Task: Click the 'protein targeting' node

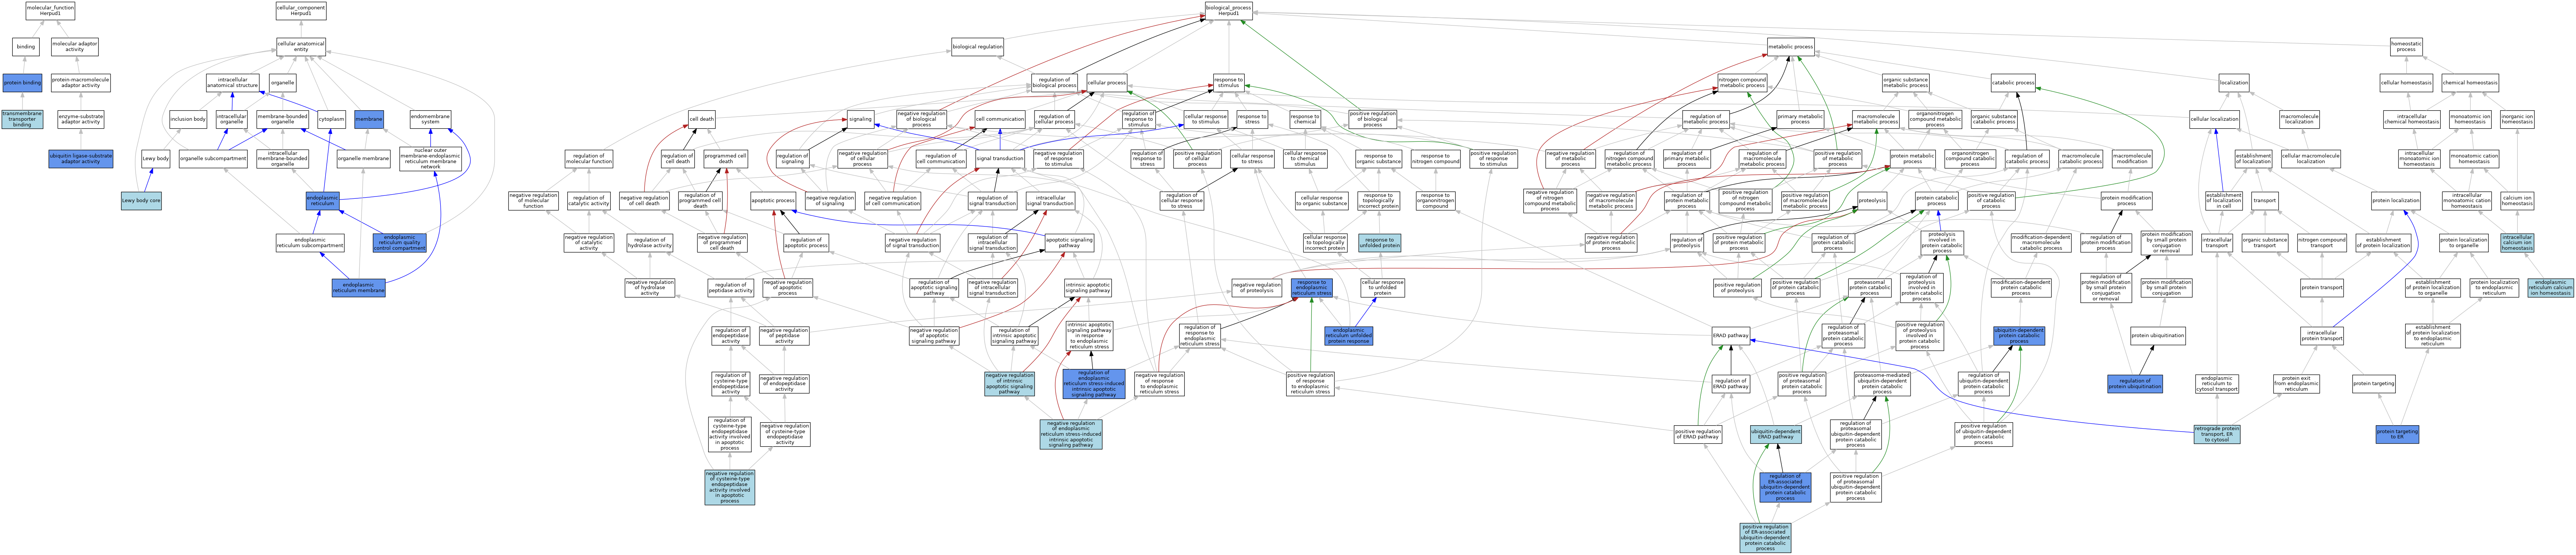Action: tap(2373, 384)
